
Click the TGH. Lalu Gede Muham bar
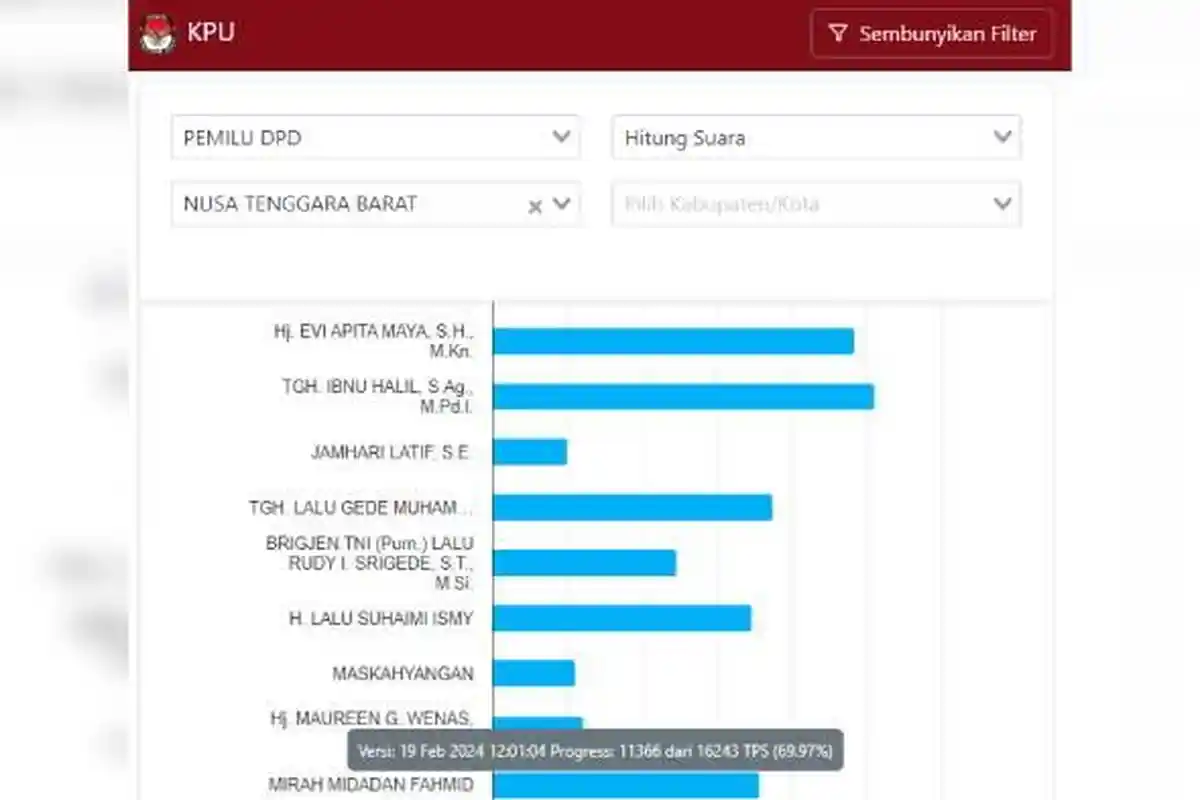point(631,508)
